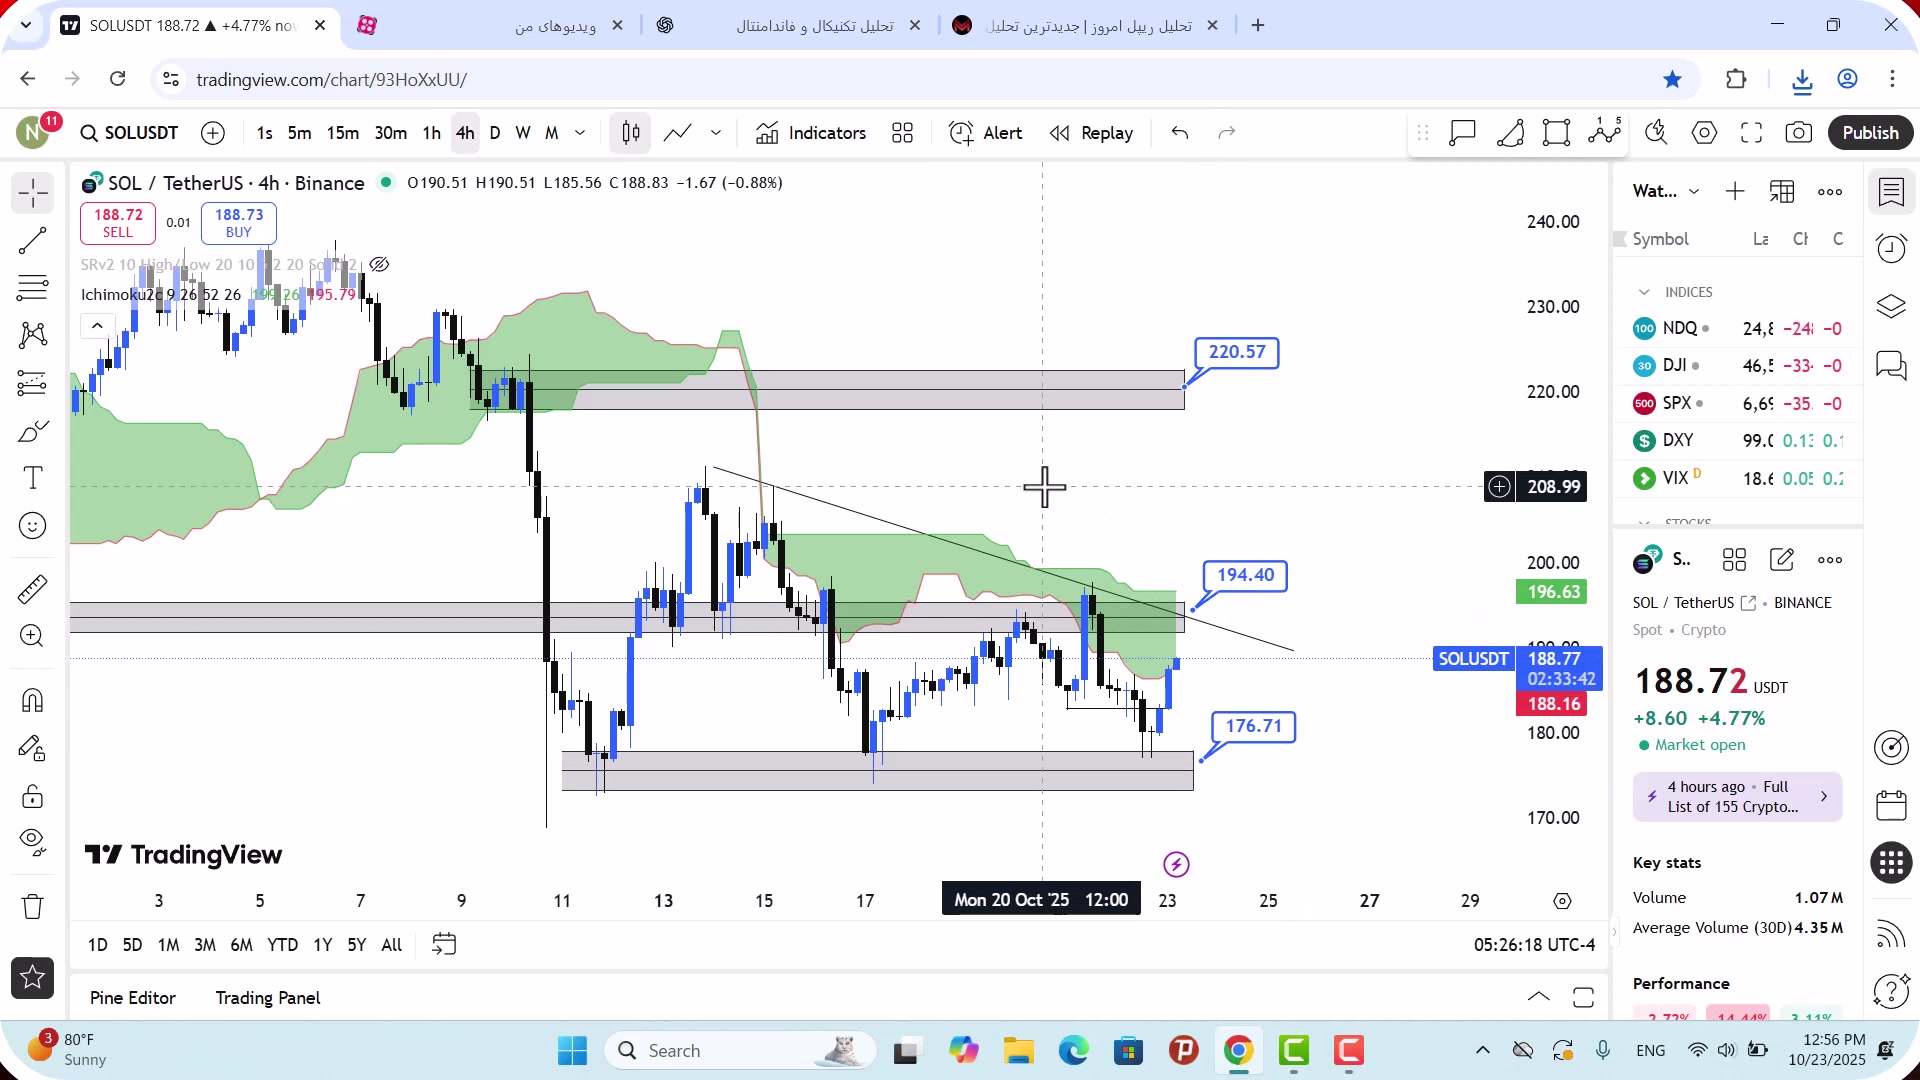
Task: Open the Fibonacci retracement tools
Action: click(33, 288)
